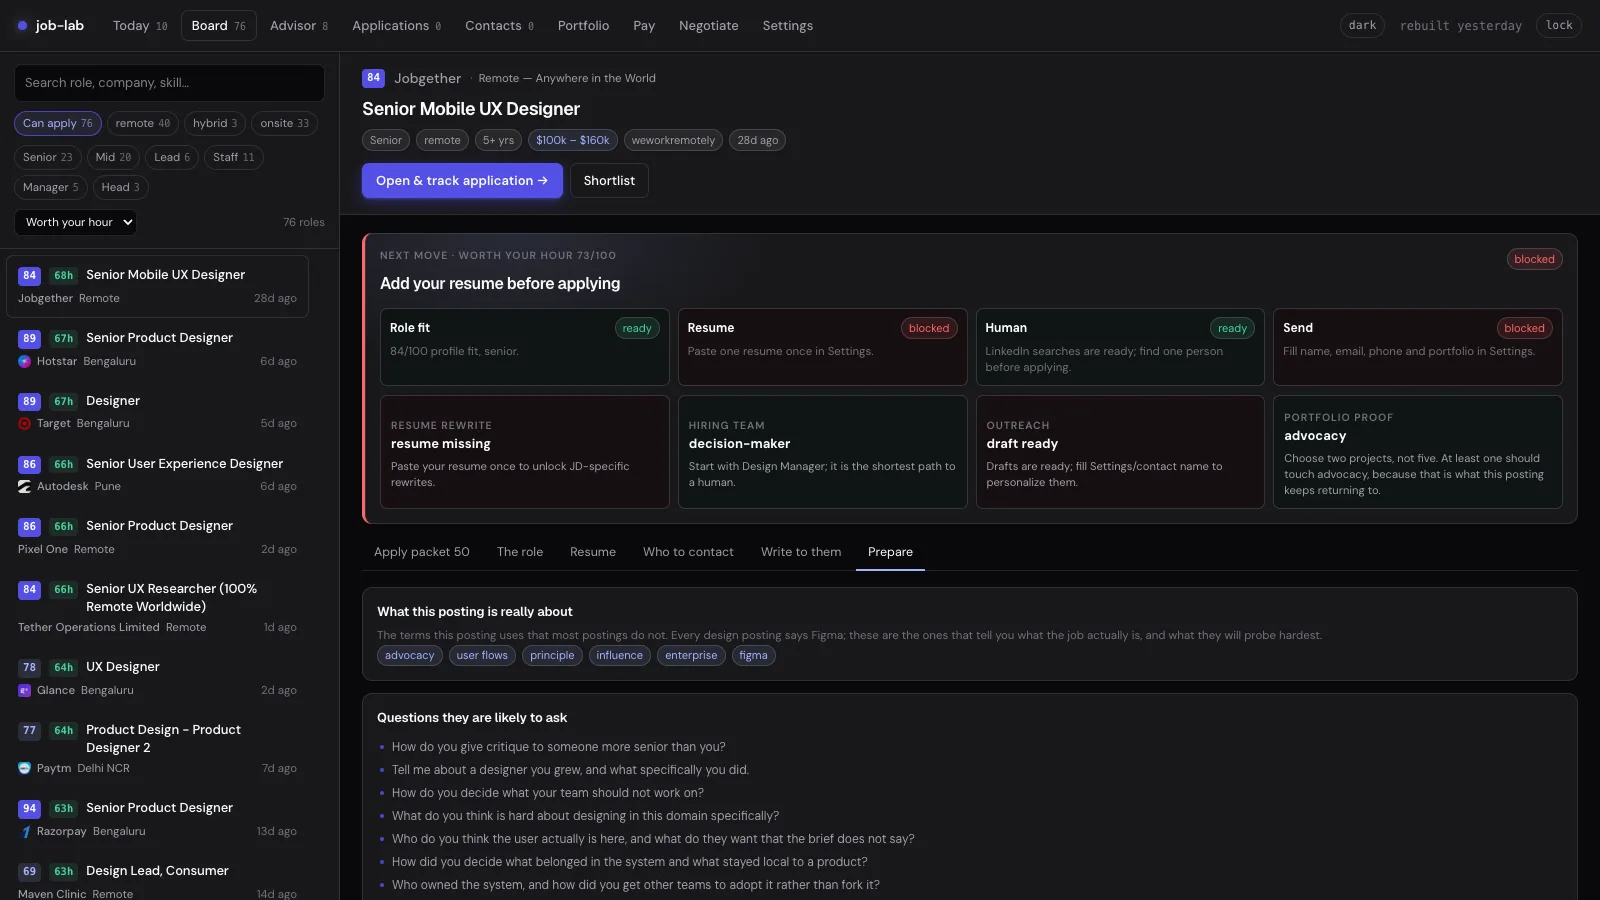Select Pixel One Senior Product Designer listing

point(157,538)
